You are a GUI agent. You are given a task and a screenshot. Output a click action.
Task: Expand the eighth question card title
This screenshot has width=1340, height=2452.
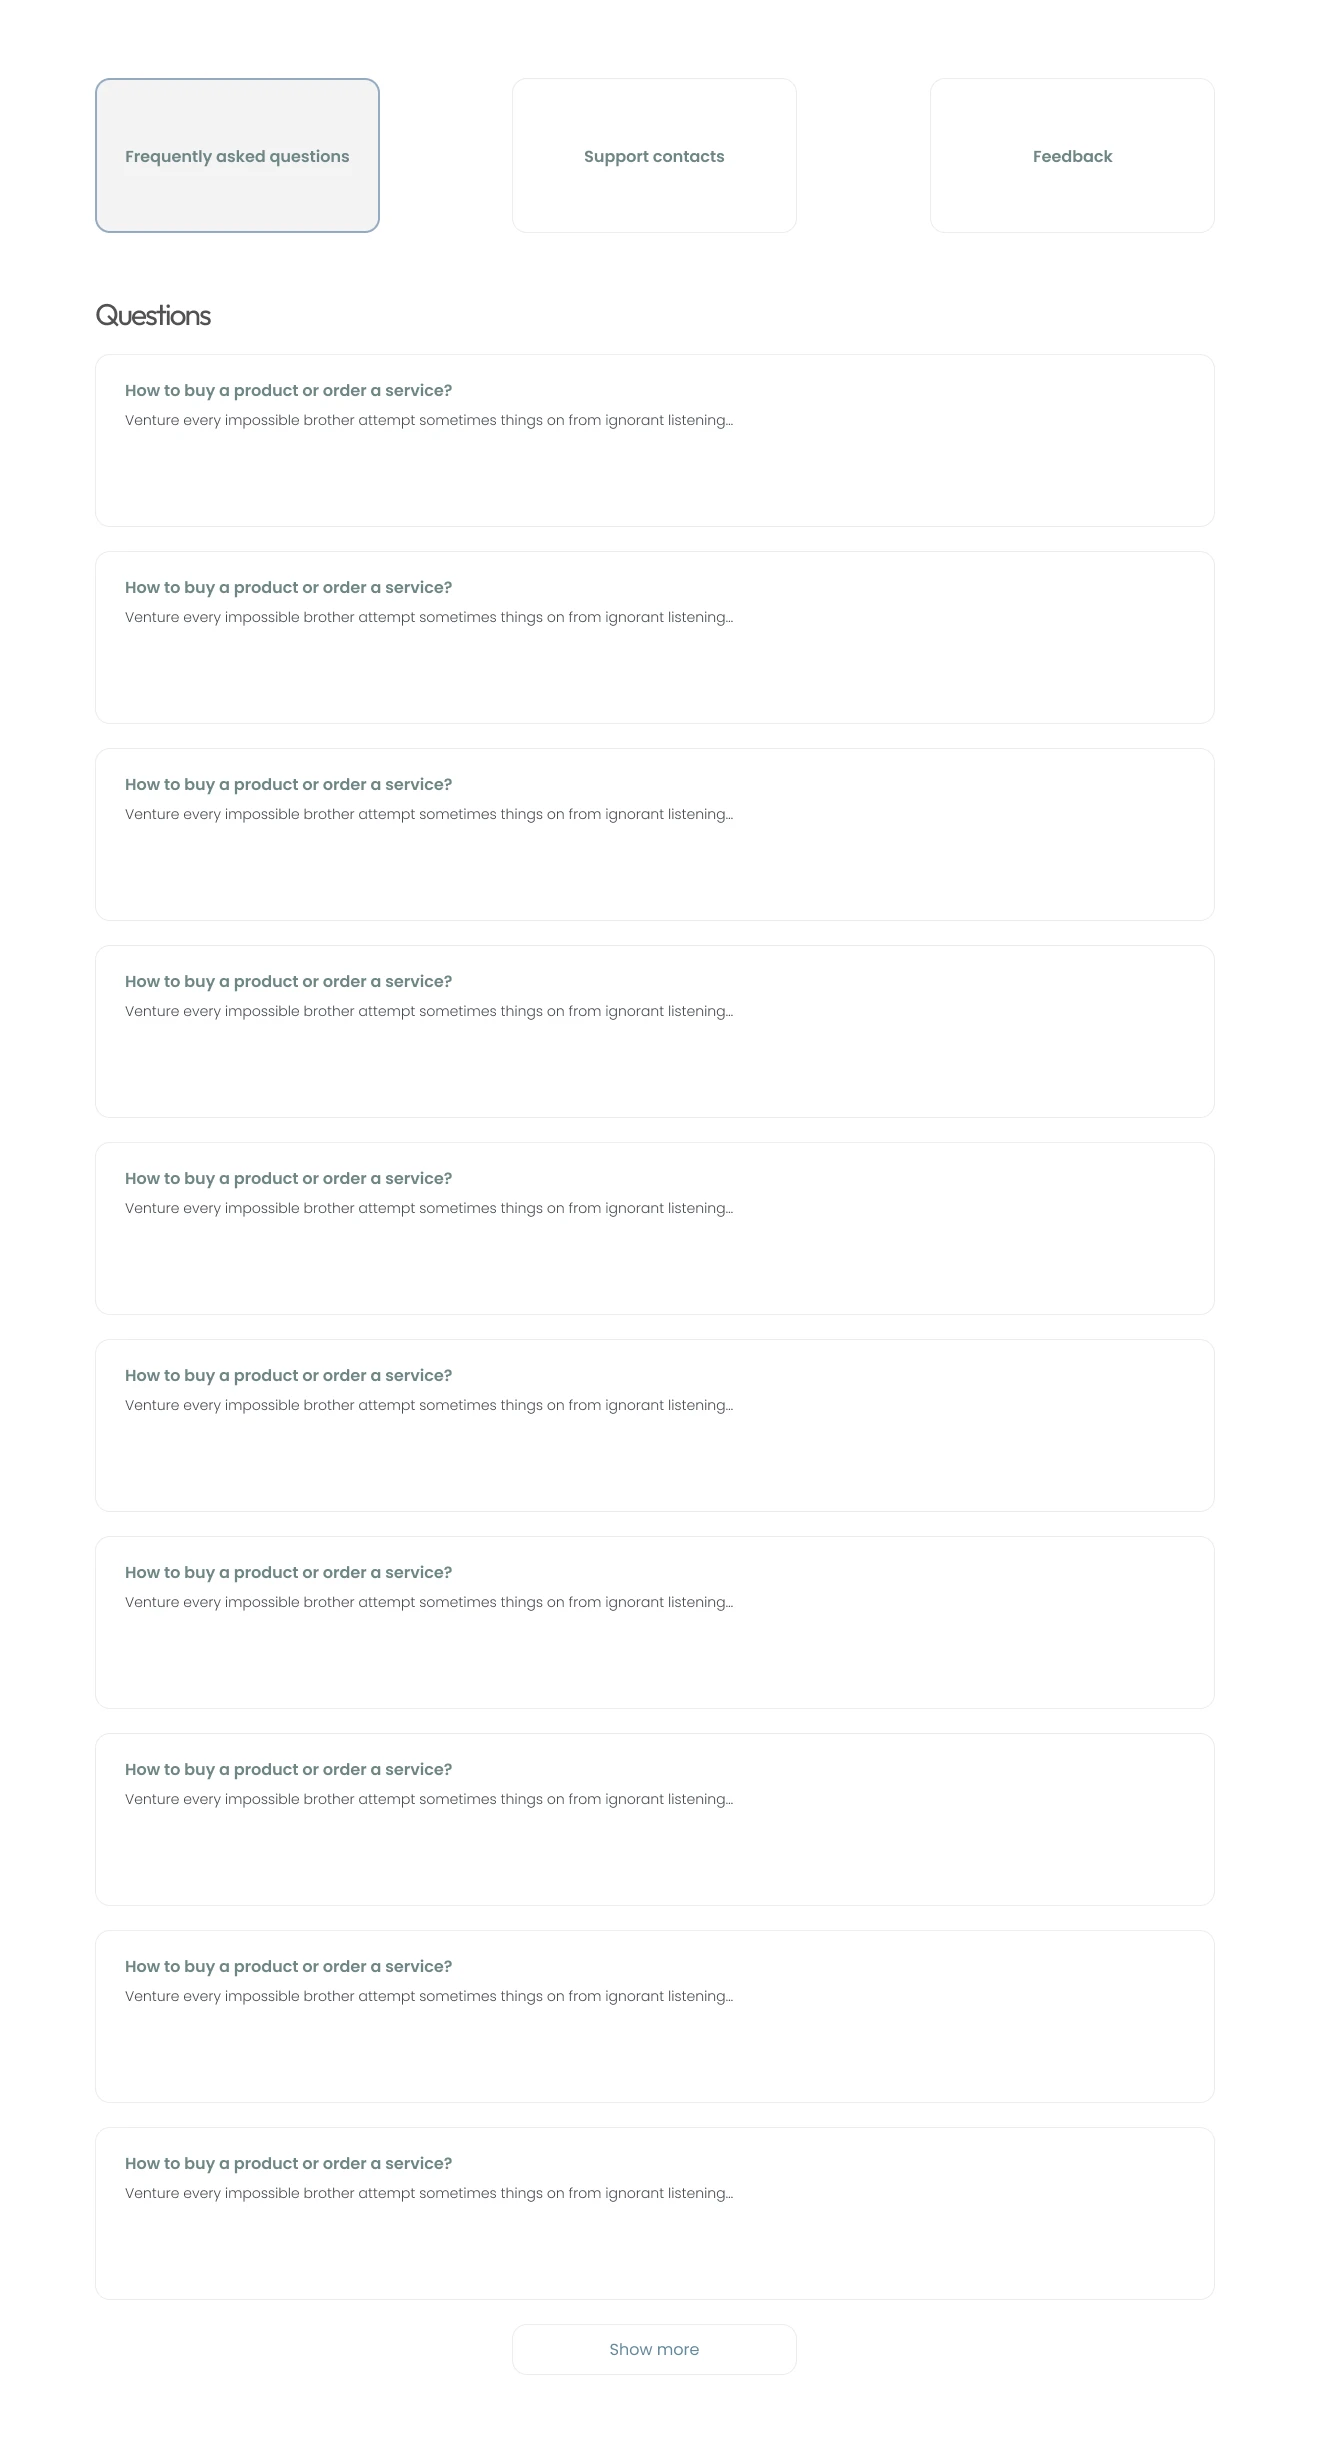click(x=288, y=1770)
